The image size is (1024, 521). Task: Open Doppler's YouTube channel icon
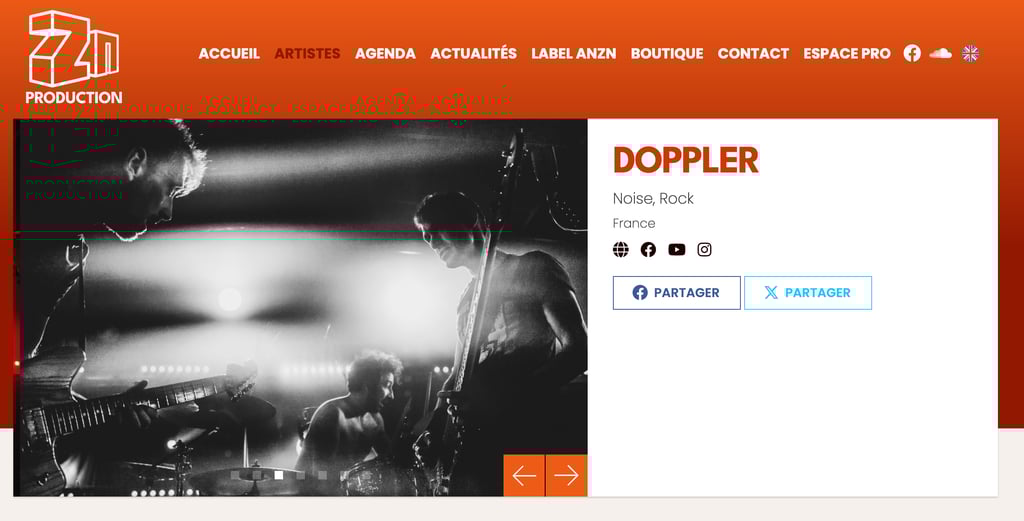[x=677, y=249]
